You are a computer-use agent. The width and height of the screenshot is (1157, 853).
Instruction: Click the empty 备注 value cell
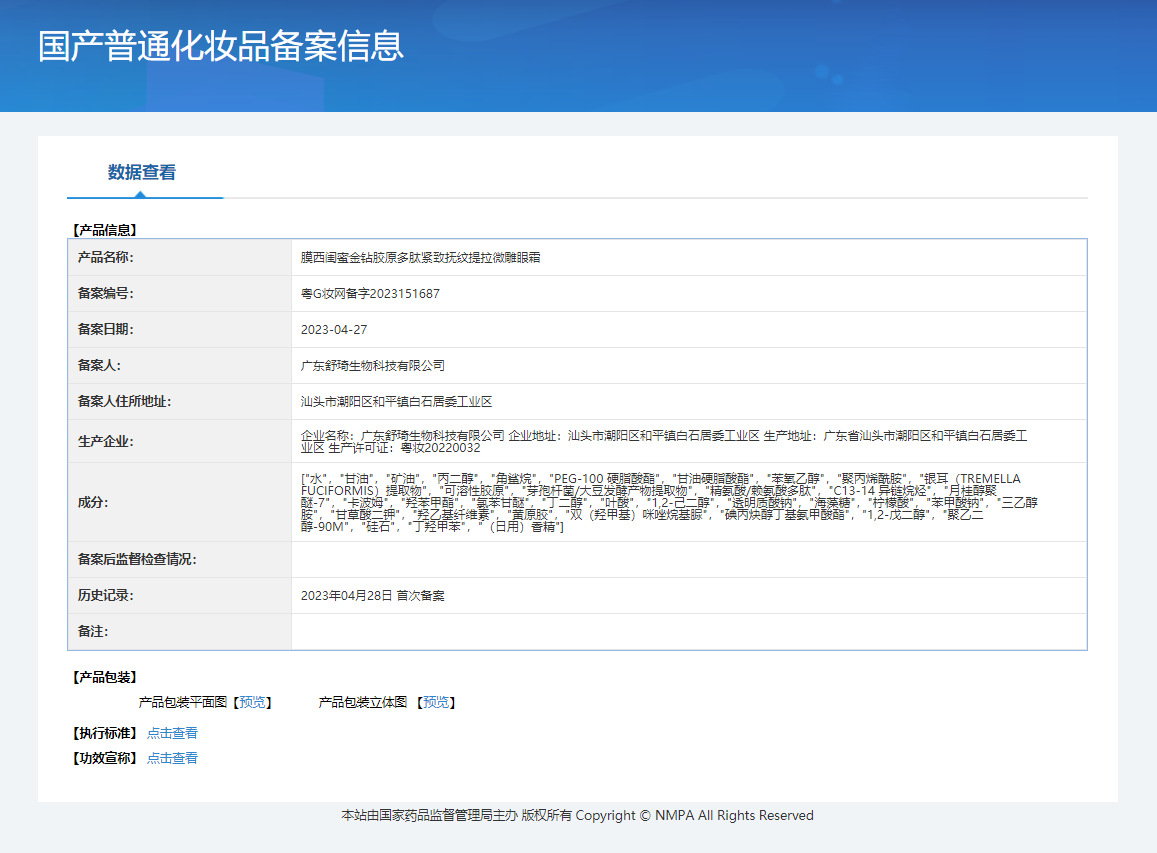point(688,632)
